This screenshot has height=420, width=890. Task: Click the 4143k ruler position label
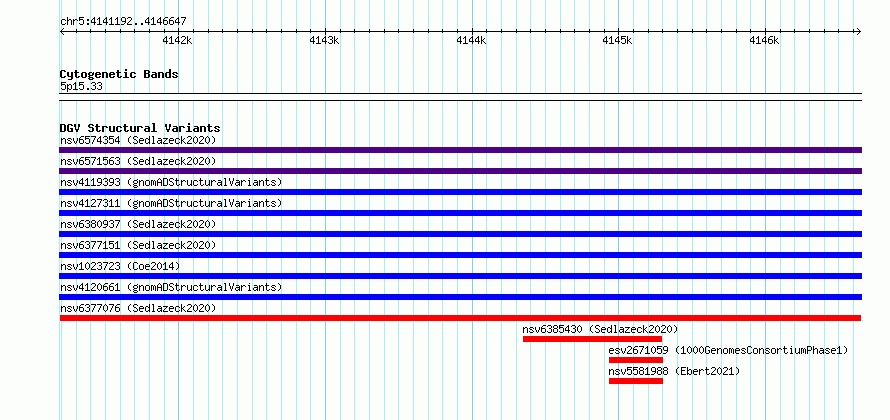(x=325, y=40)
